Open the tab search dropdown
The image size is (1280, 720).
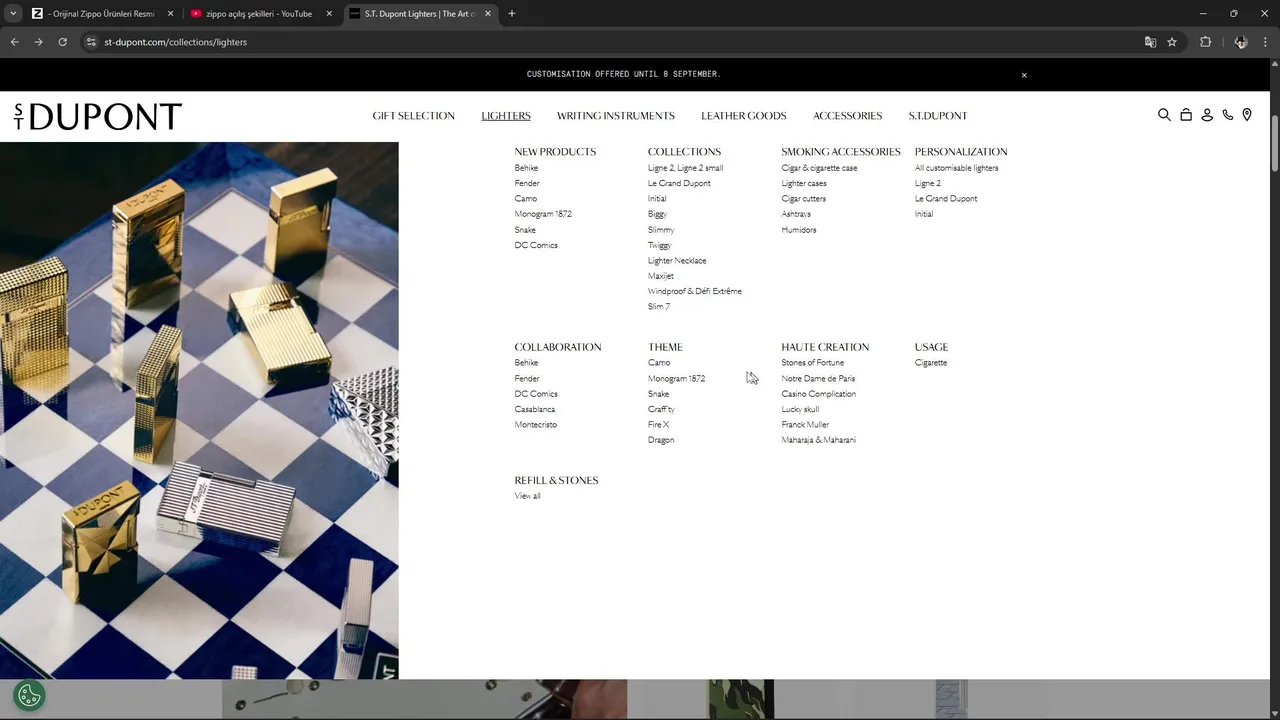(13, 14)
